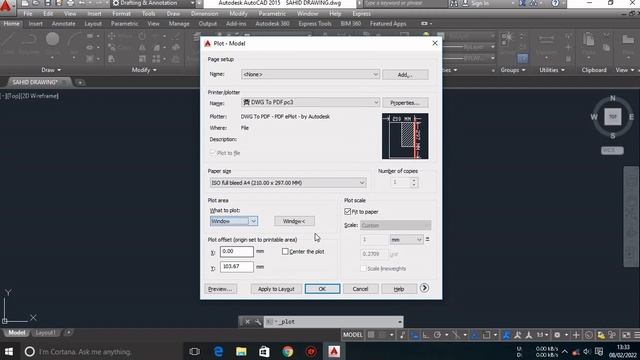Click the volume speaker tray icon
The height and width of the screenshot is (360, 640).
tap(587, 351)
